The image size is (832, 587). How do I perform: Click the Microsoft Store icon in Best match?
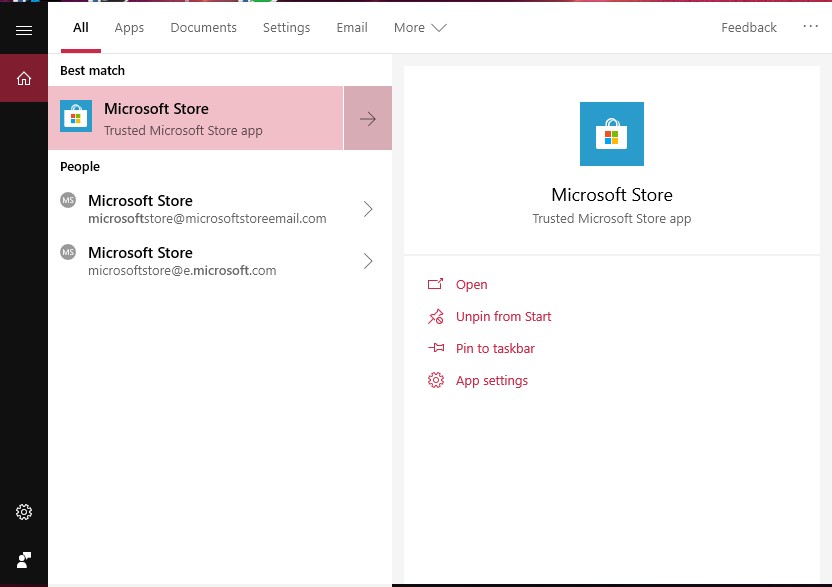click(76, 116)
